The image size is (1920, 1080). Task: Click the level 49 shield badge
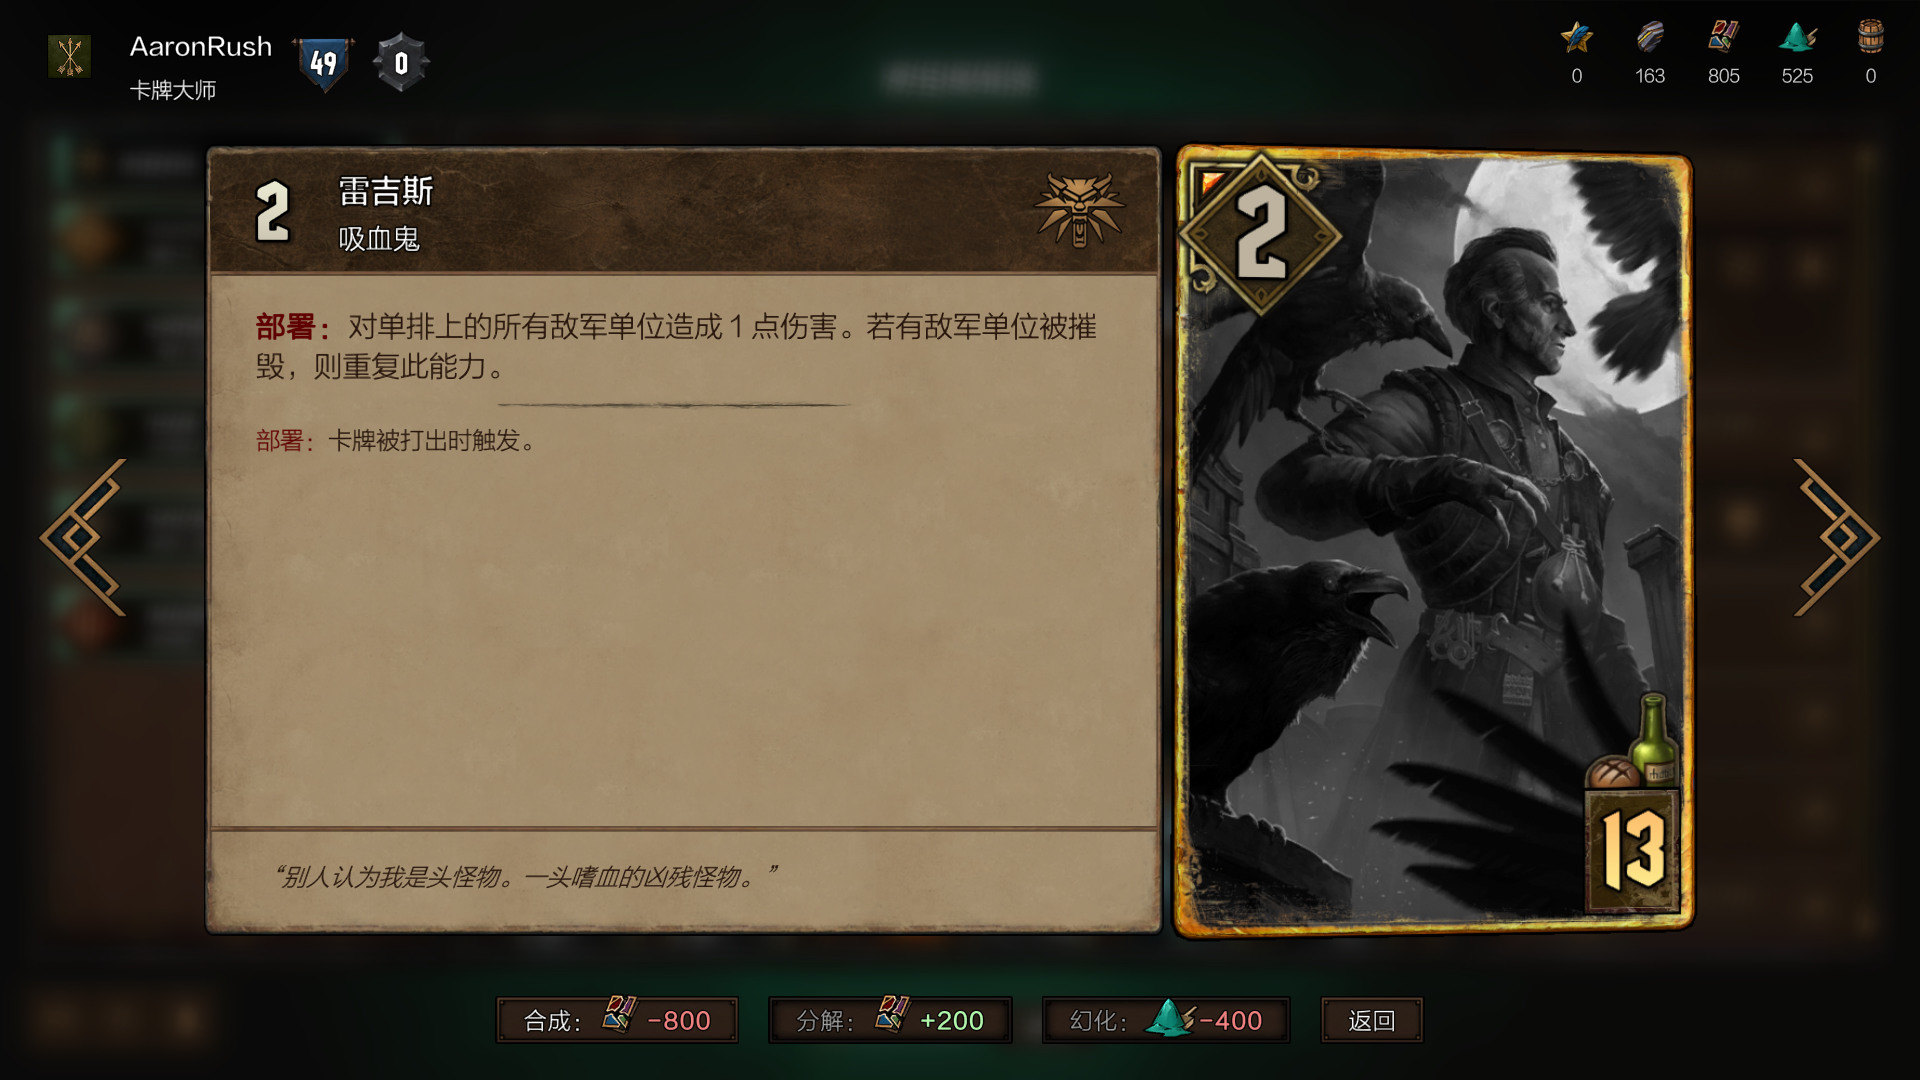(323, 64)
